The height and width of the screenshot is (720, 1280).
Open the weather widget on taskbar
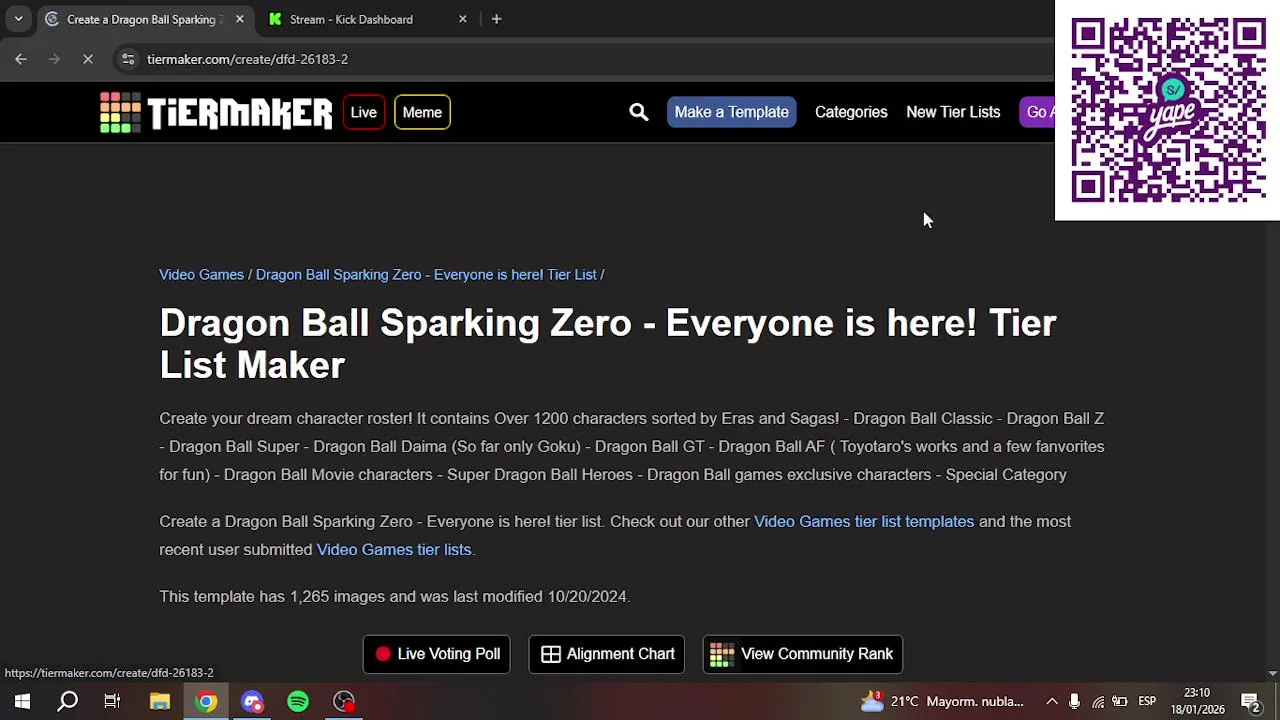tap(942, 701)
